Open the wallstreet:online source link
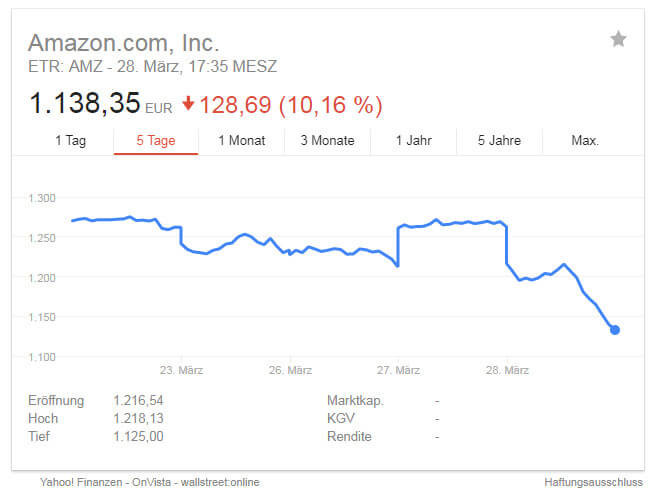654x498 pixels. pyautogui.click(x=217, y=482)
